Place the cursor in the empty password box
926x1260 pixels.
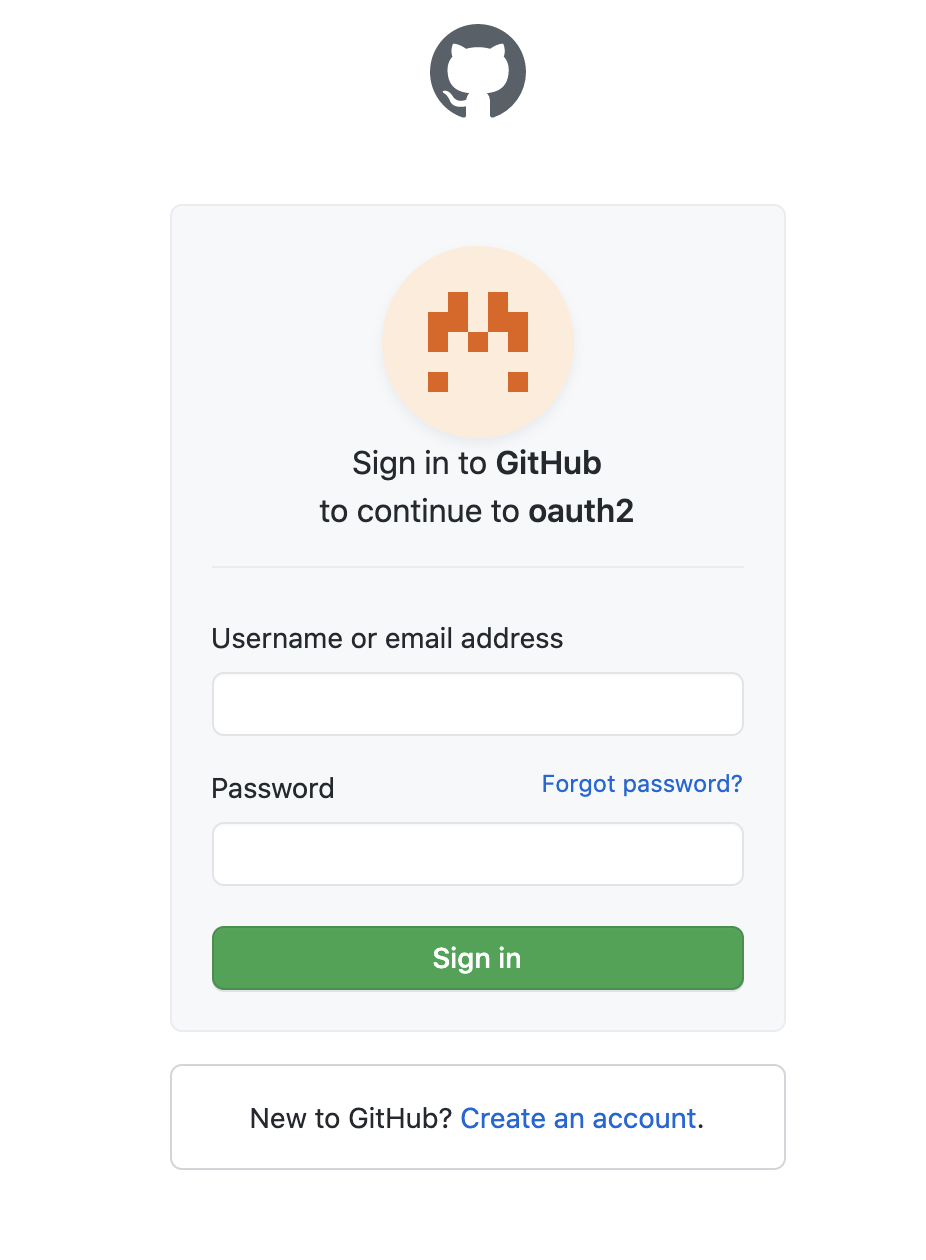[x=478, y=854]
